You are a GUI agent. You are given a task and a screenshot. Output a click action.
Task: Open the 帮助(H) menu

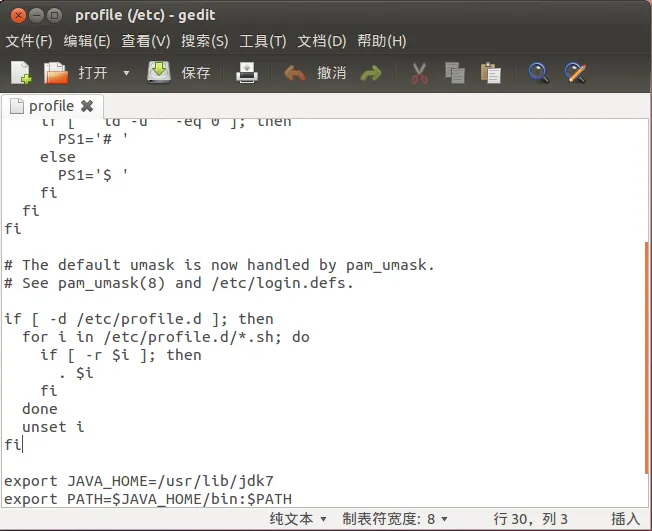(x=382, y=41)
